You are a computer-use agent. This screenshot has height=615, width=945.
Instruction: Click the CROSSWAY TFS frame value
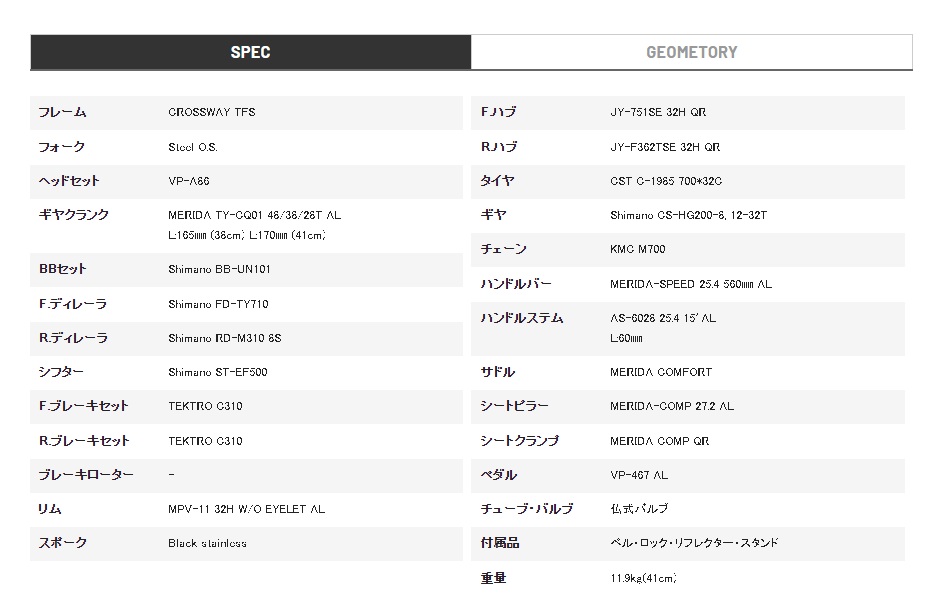click(x=212, y=112)
